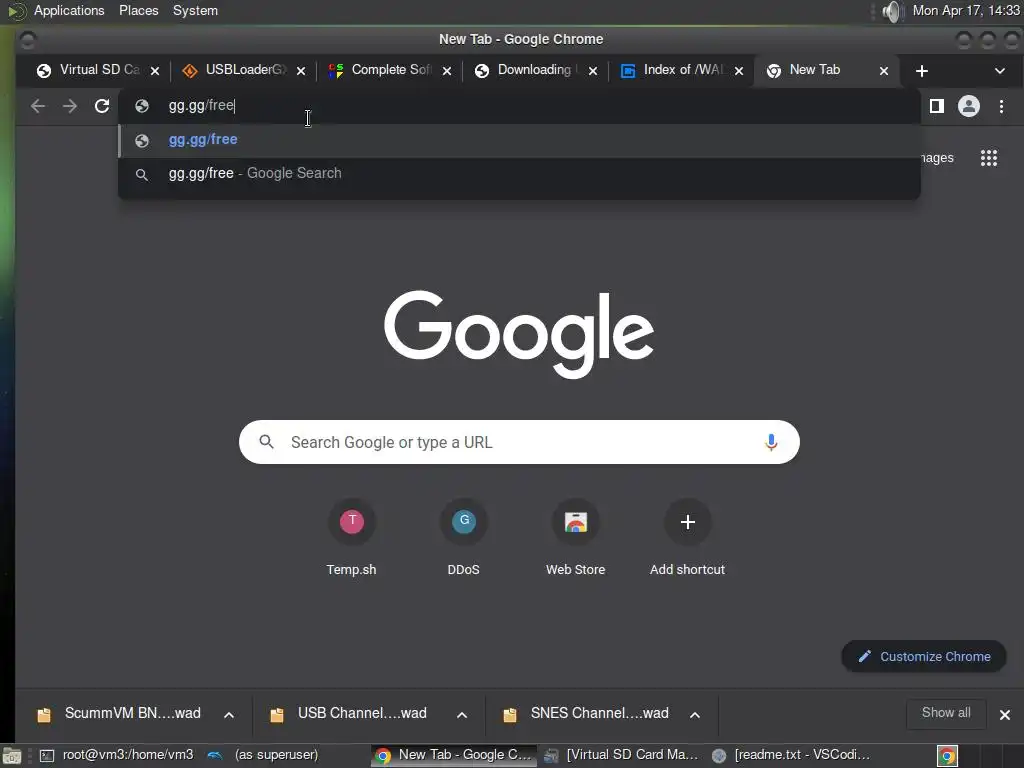Open Chrome's three-dot menu
Image resolution: width=1024 pixels, height=768 pixels.
pyautogui.click(x=1001, y=106)
